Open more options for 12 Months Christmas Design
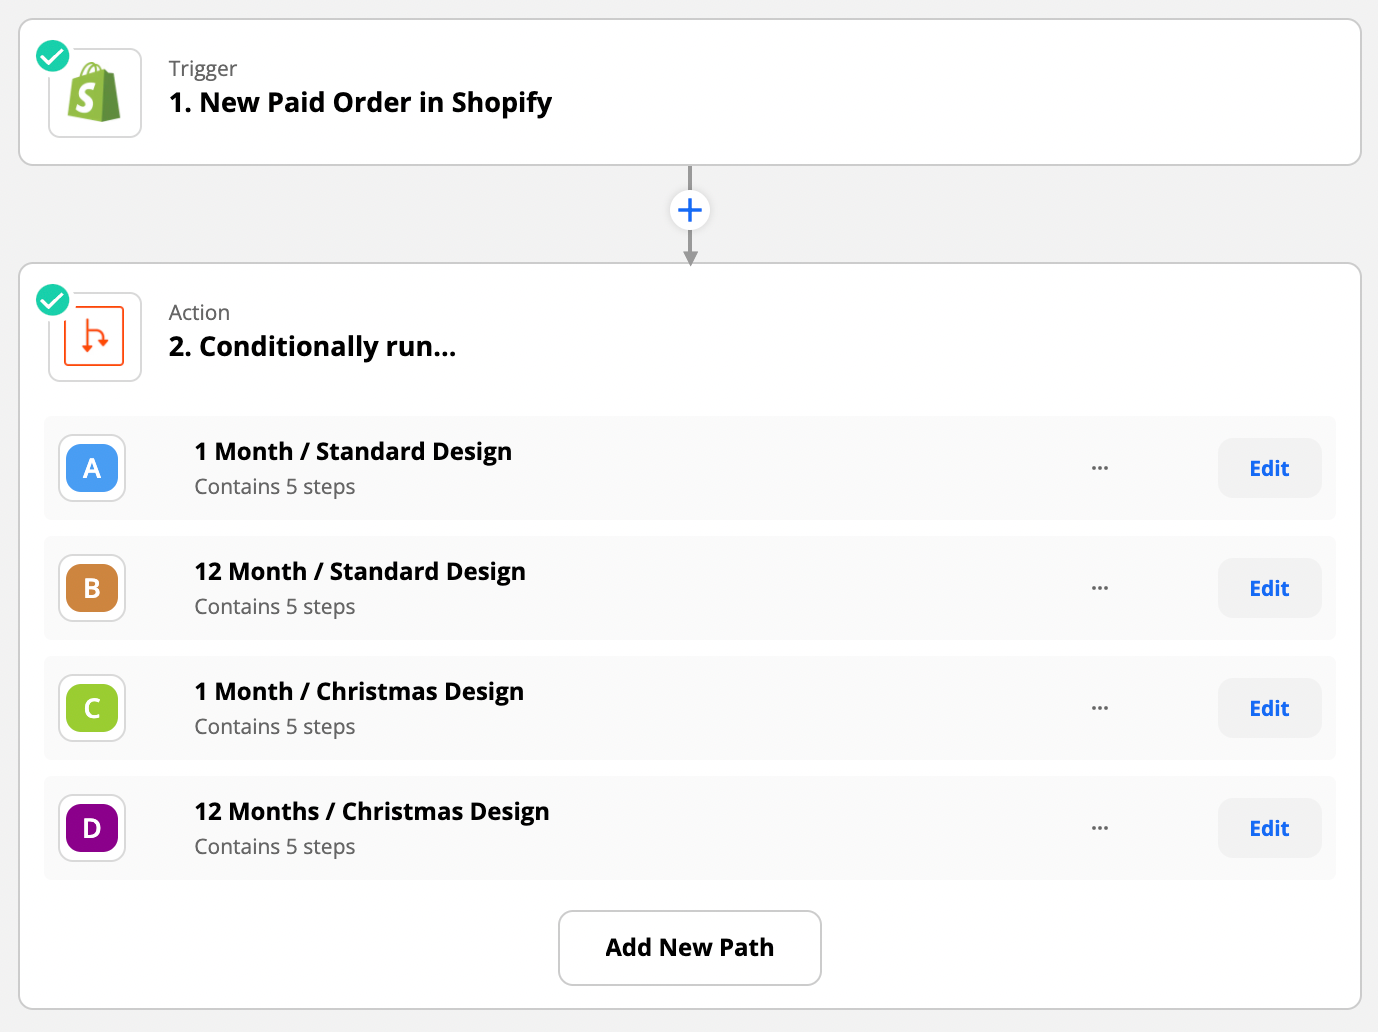The image size is (1378, 1032). click(1100, 828)
